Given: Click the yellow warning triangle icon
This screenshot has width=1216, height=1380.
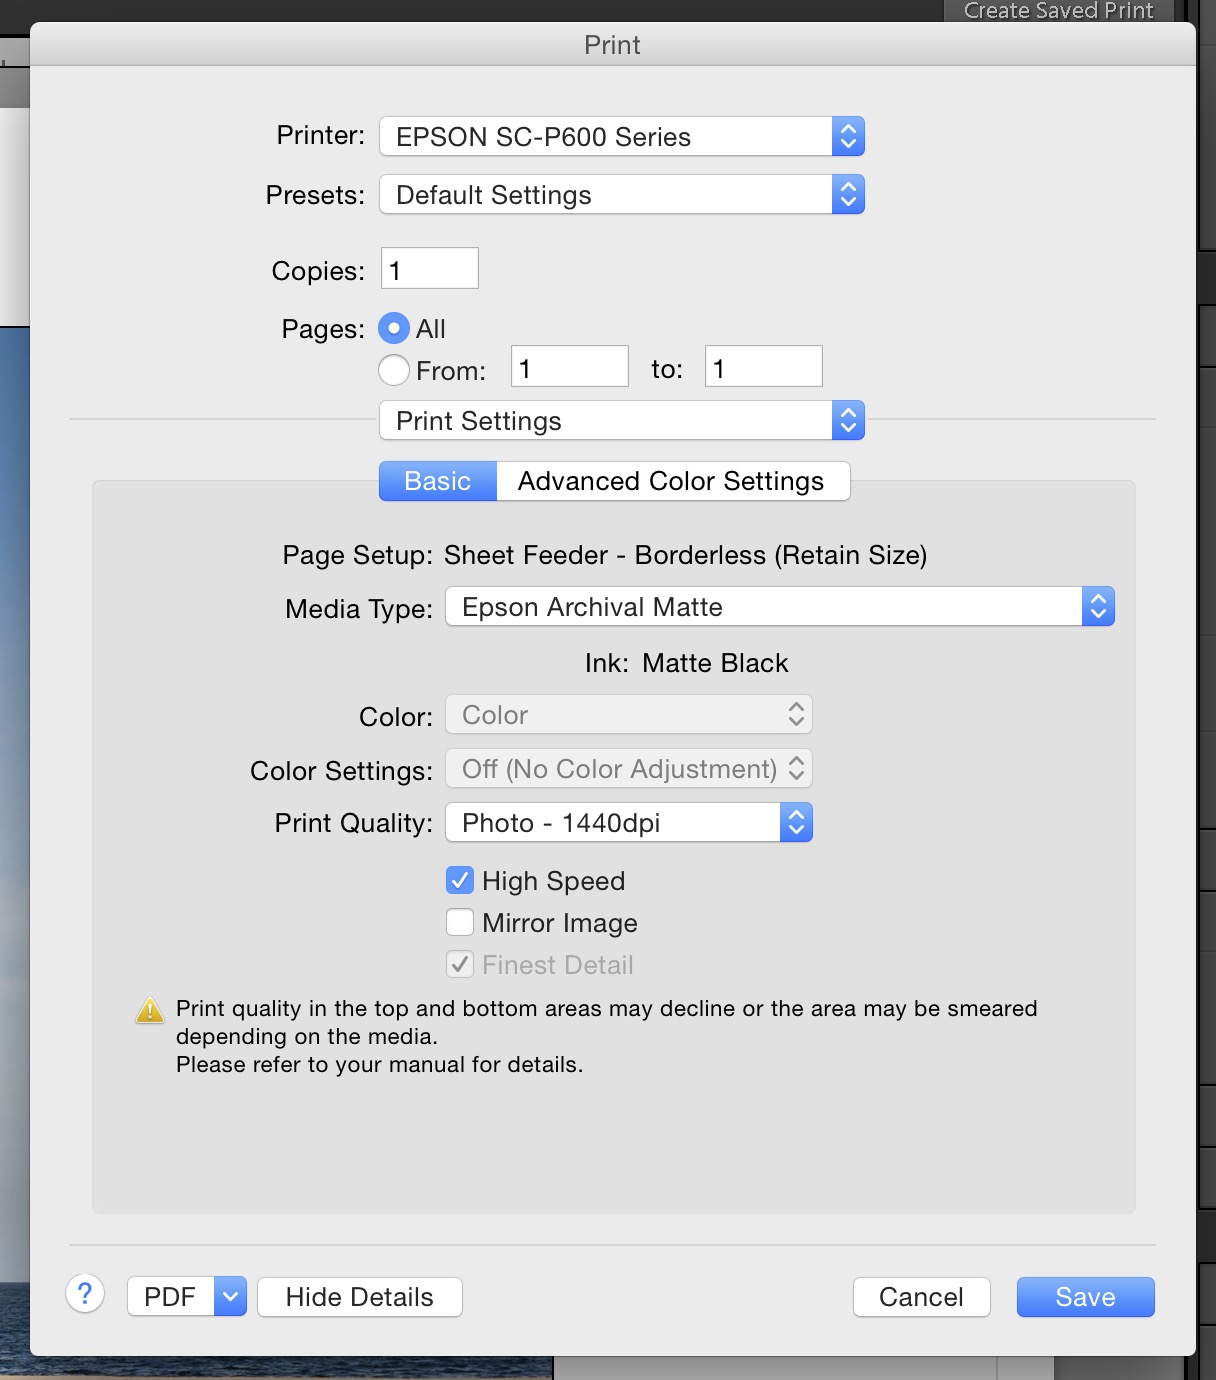Looking at the screenshot, I should point(150,1010).
